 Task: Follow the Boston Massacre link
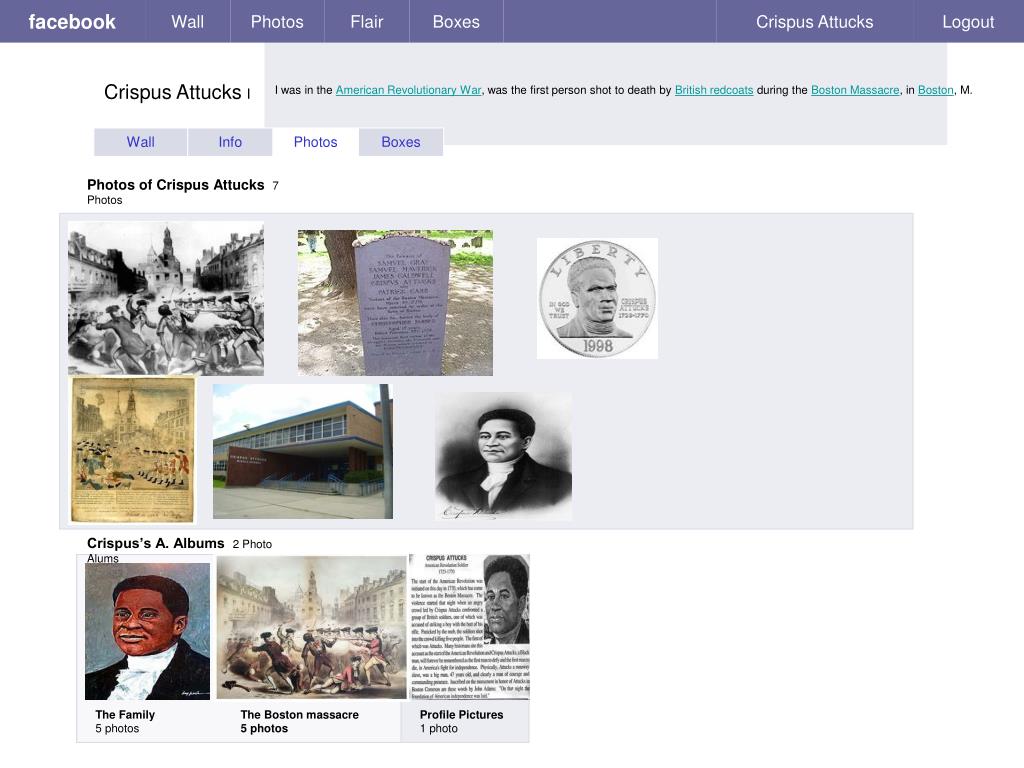click(x=855, y=90)
